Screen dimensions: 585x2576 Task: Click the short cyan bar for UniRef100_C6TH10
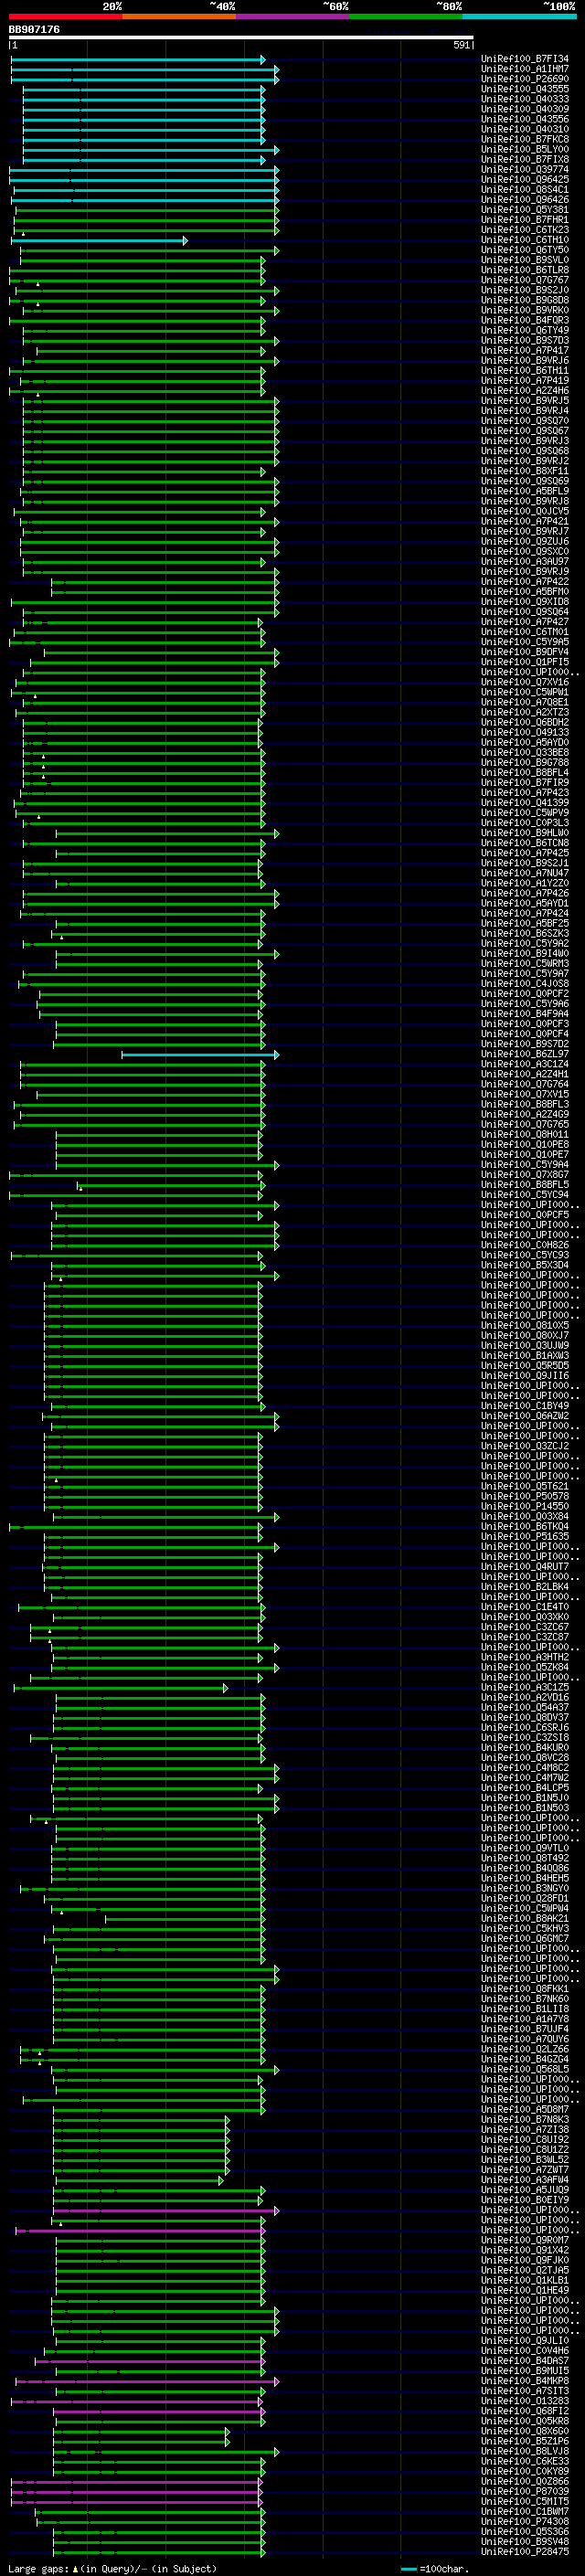tap(99, 241)
